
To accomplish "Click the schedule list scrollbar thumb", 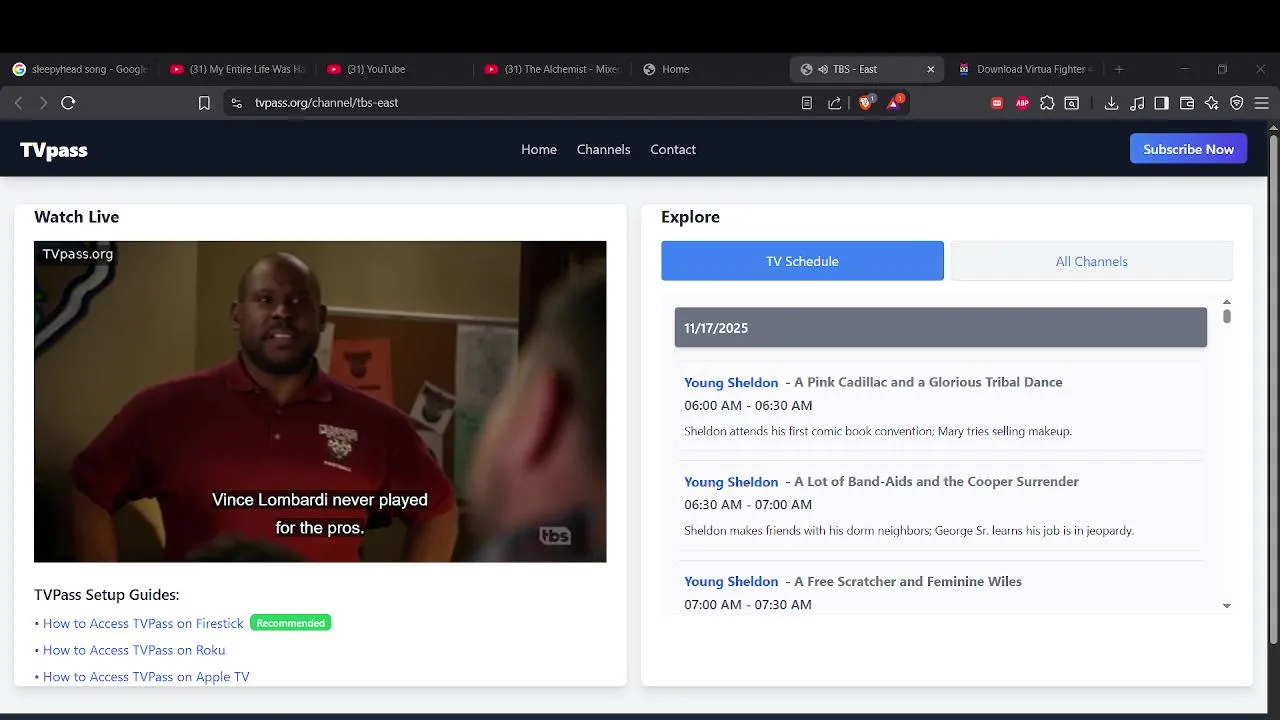I will (x=1227, y=316).
